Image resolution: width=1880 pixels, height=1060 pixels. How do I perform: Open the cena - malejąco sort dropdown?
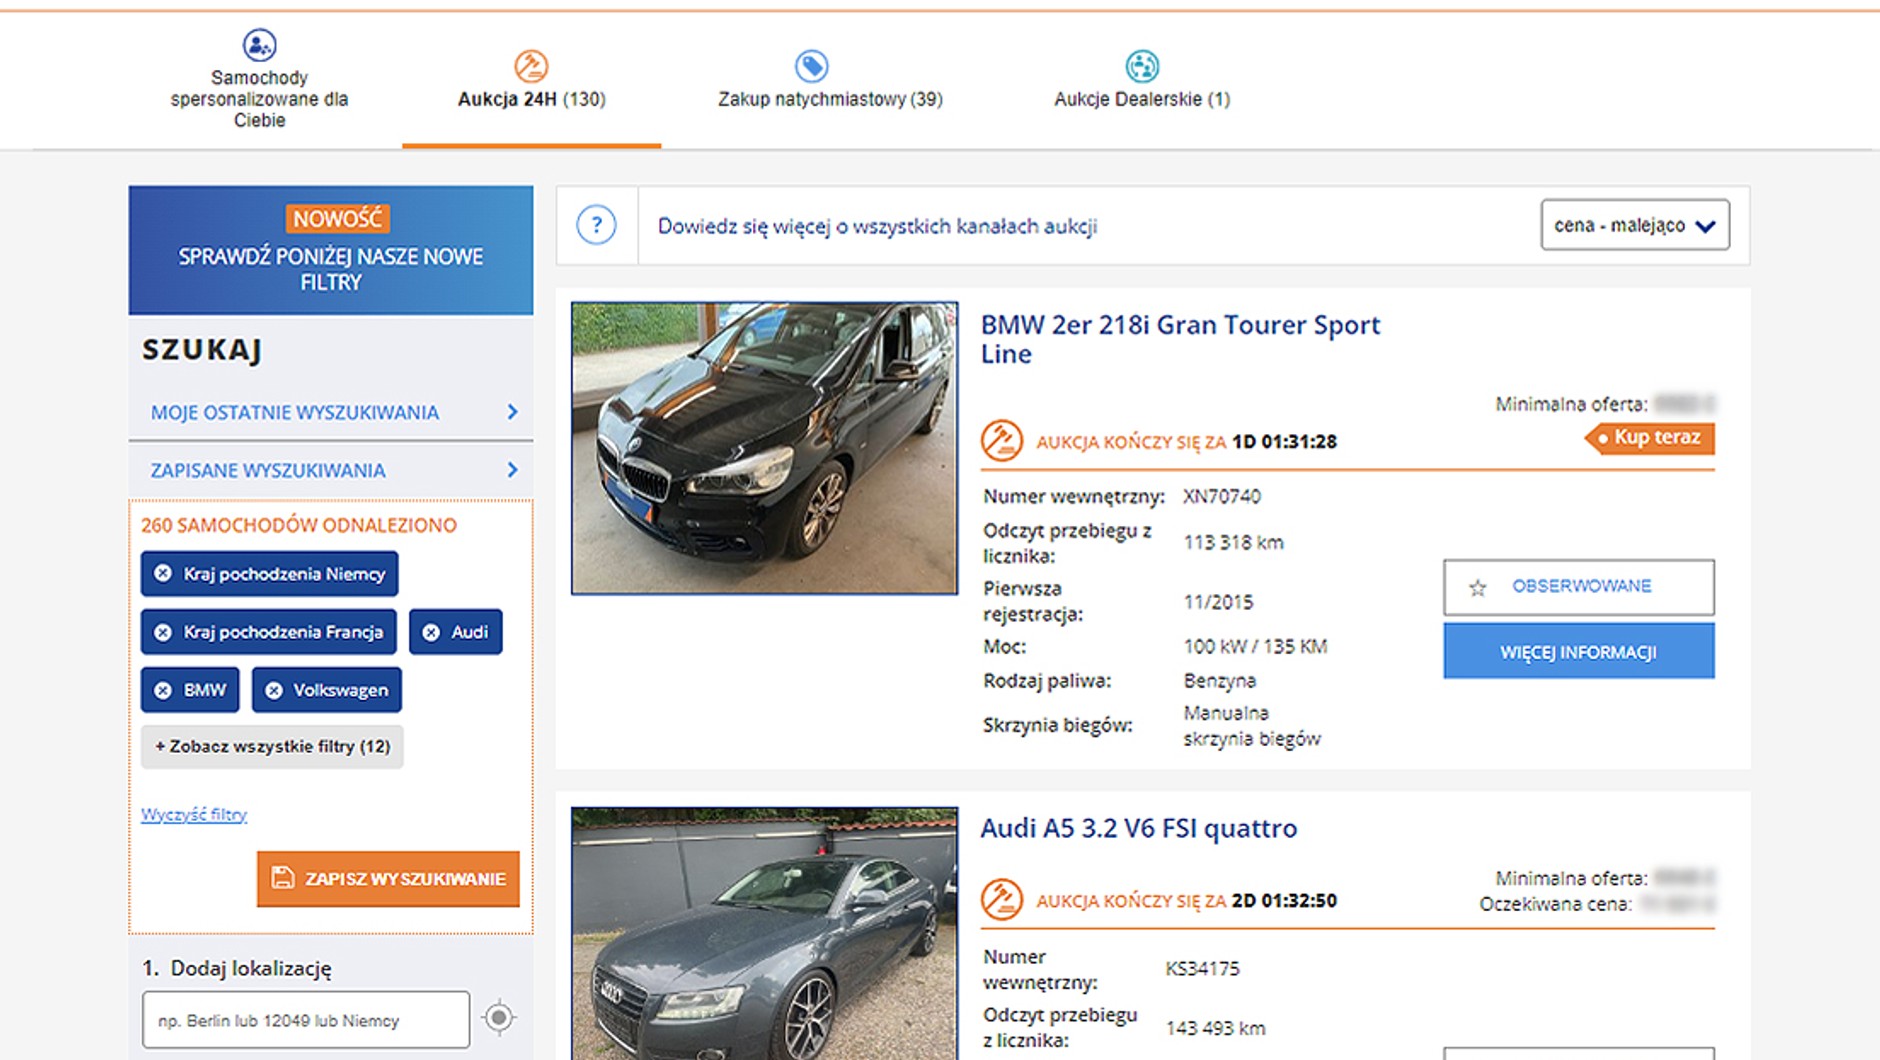coord(1635,225)
